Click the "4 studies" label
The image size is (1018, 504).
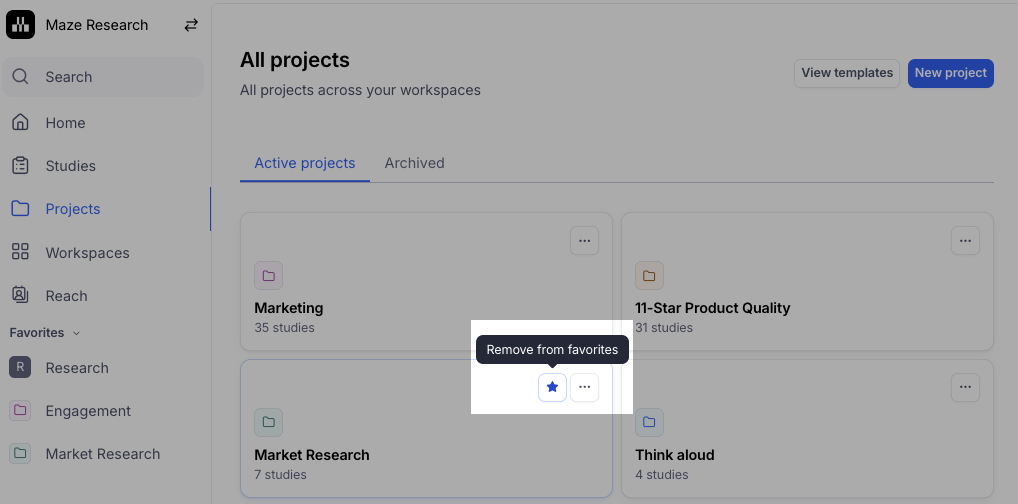coord(662,475)
